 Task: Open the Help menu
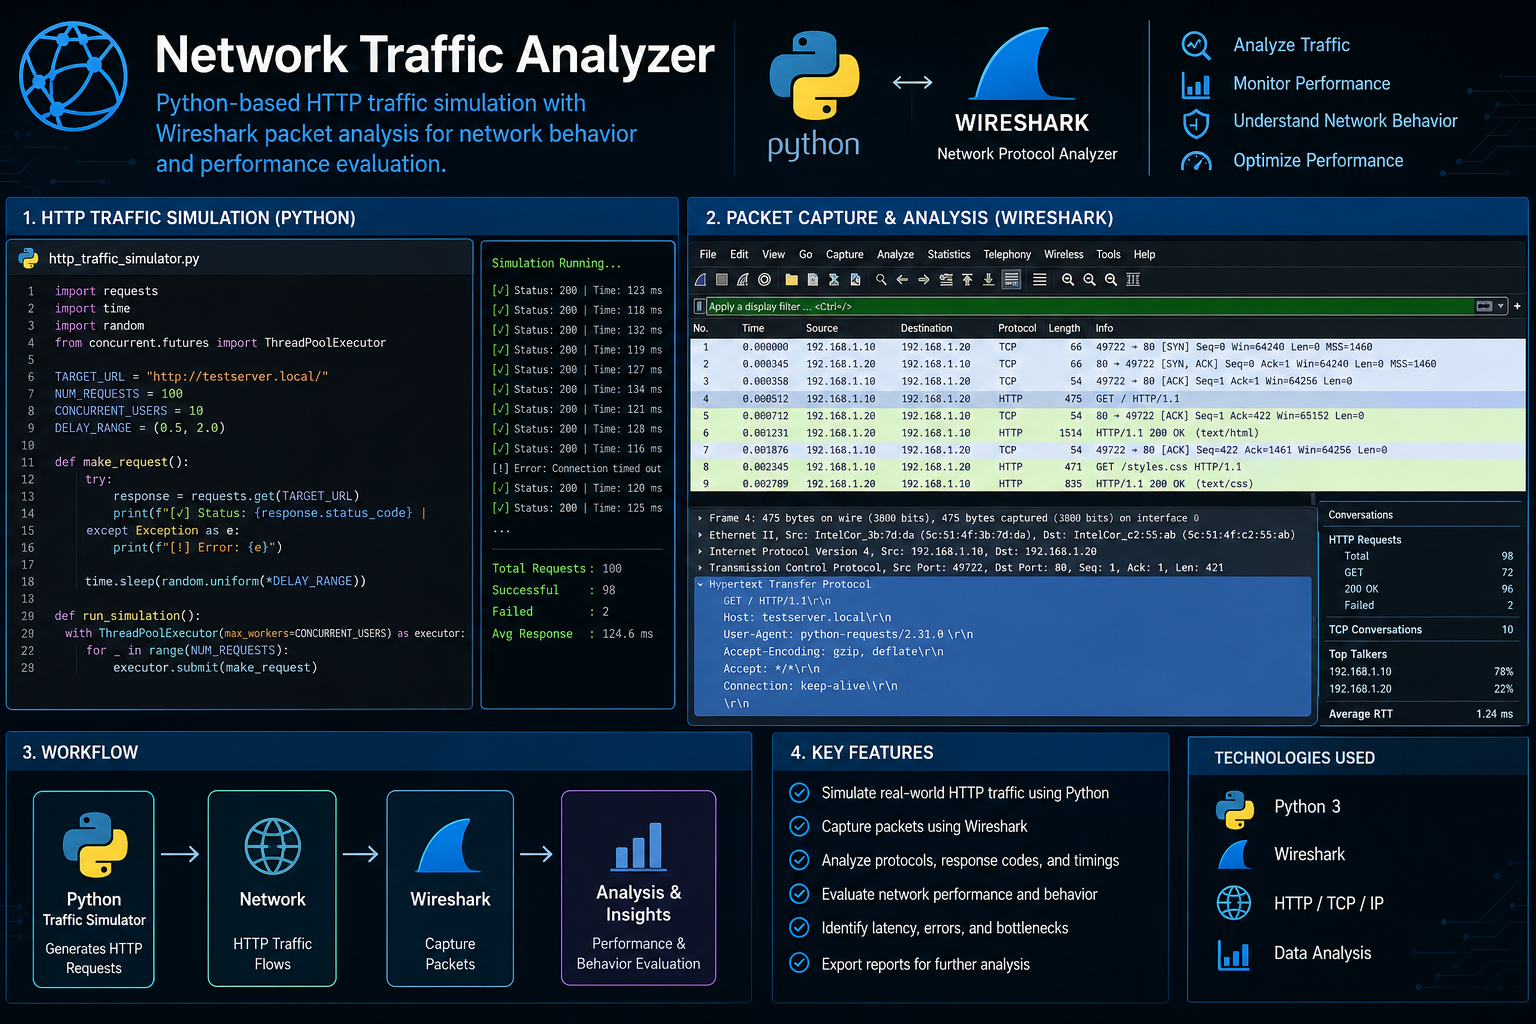pyautogui.click(x=1144, y=254)
